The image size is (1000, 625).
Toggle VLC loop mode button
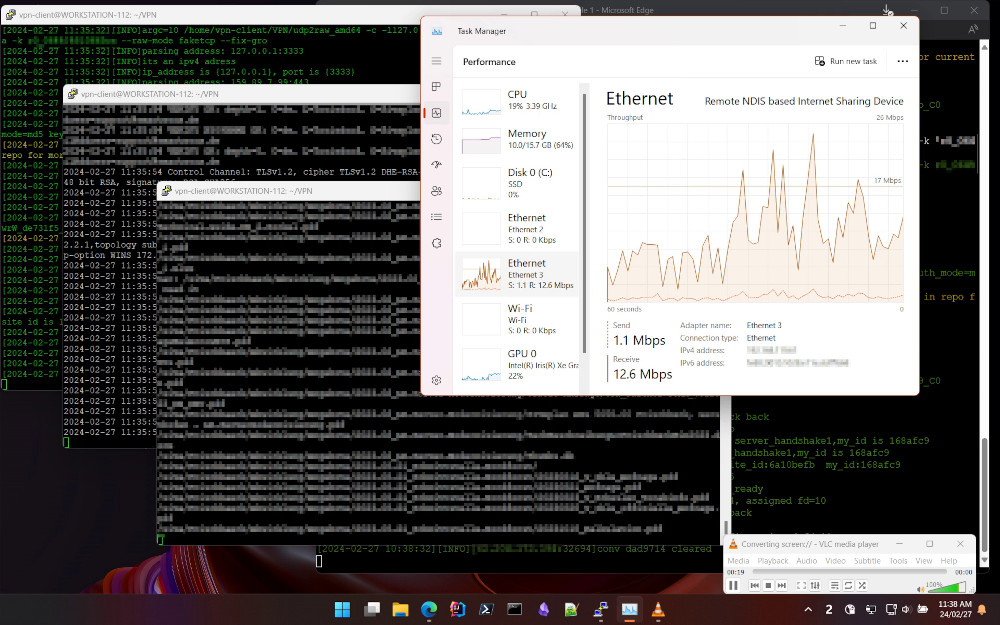coord(848,585)
